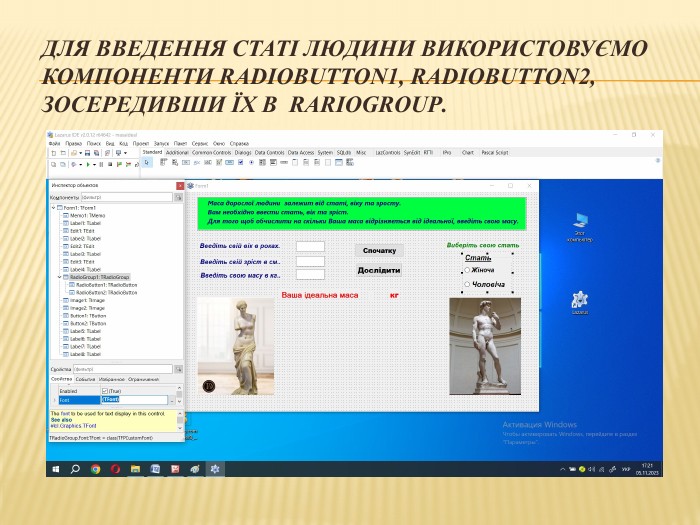Image resolution: width=700 pixels, height=525 pixels.
Task: Select the pointer tool in component palette
Action: click(x=147, y=162)
